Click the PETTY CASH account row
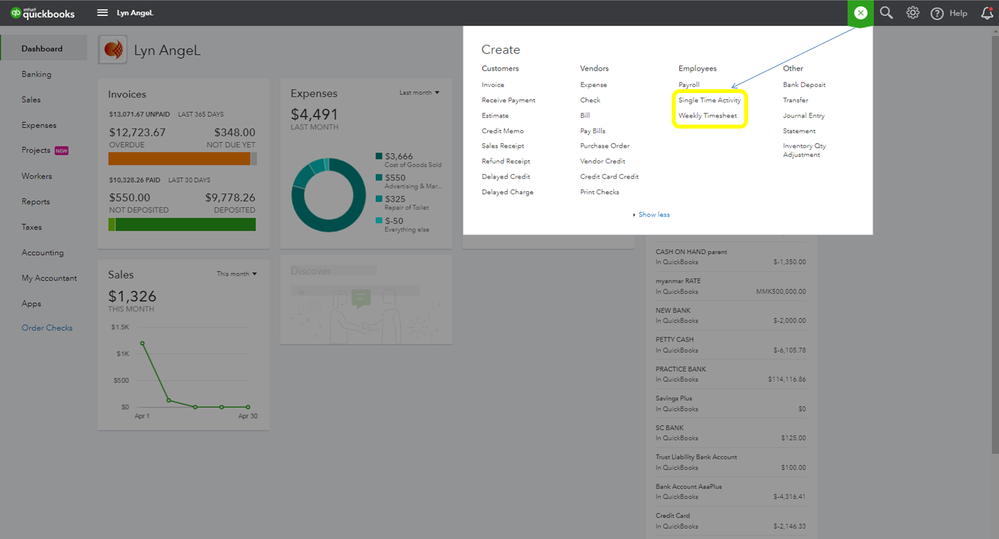 pos(731,345)
